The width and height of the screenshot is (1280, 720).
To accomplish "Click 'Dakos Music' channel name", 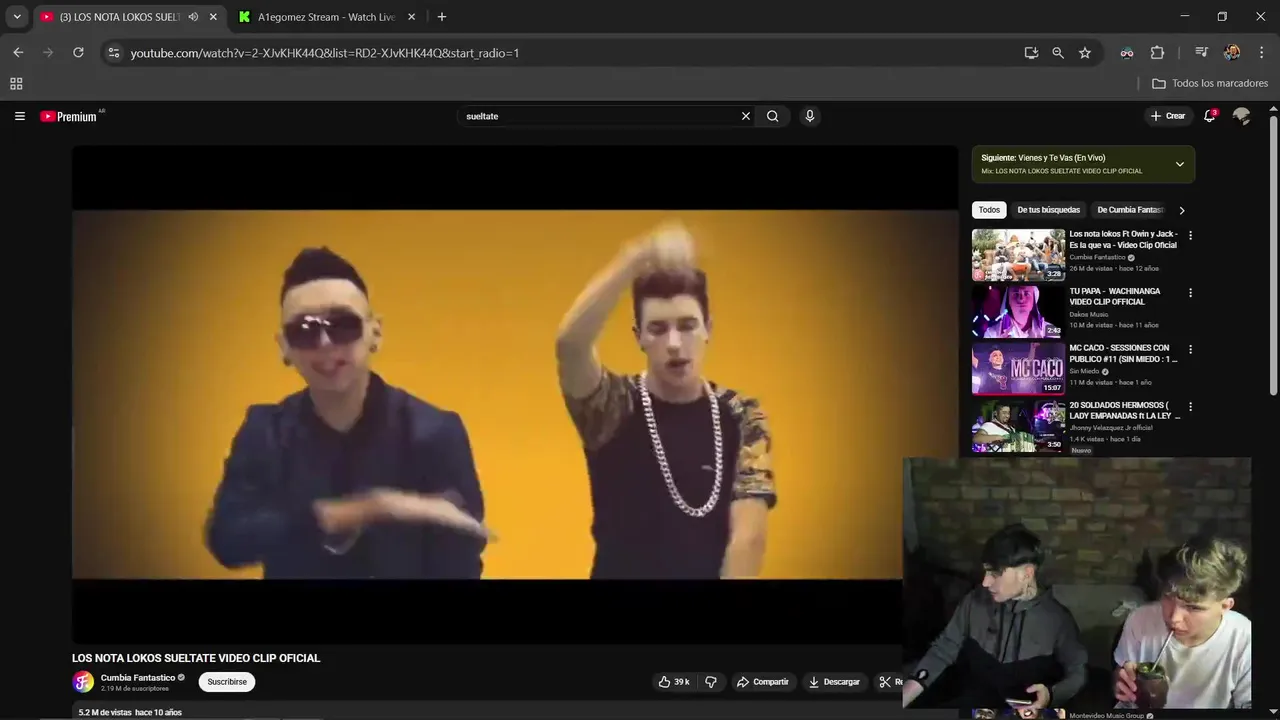I will click(x=1088, y=314).
